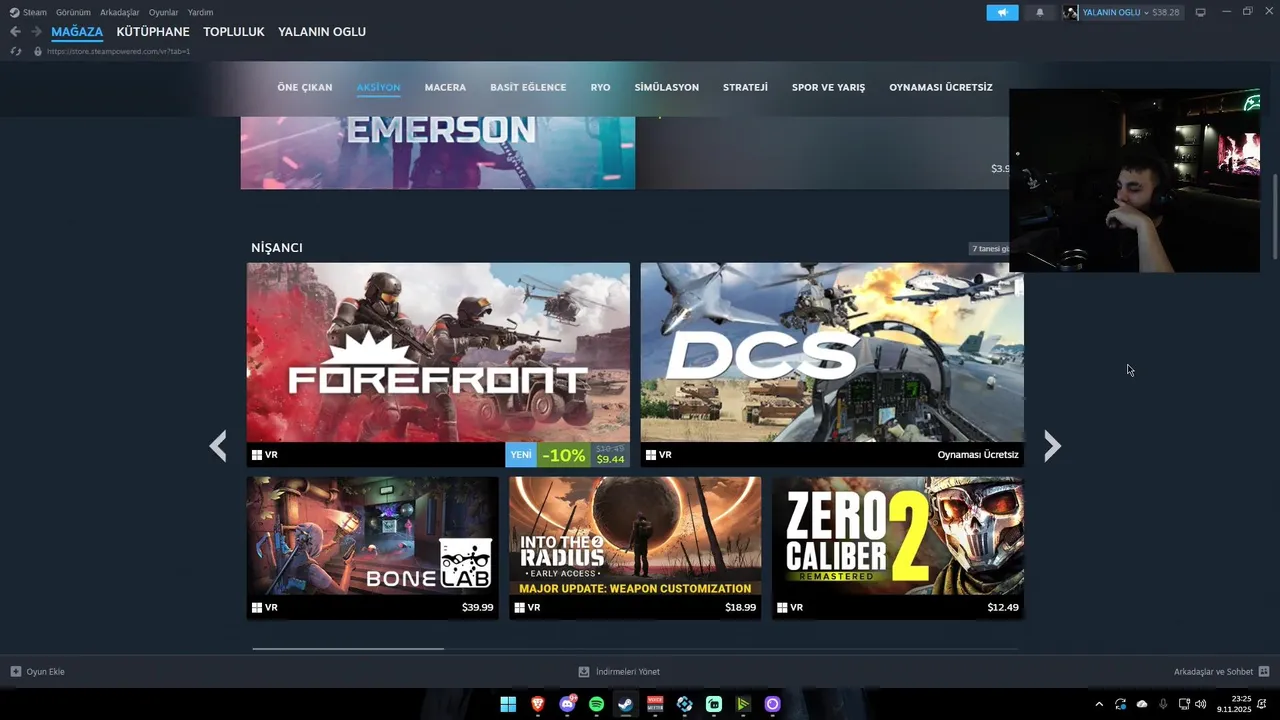Show the next Nişancı carousel page
Image resolution: width=1280 pixels, height=720 pixels.
(x=1052, y=446)
